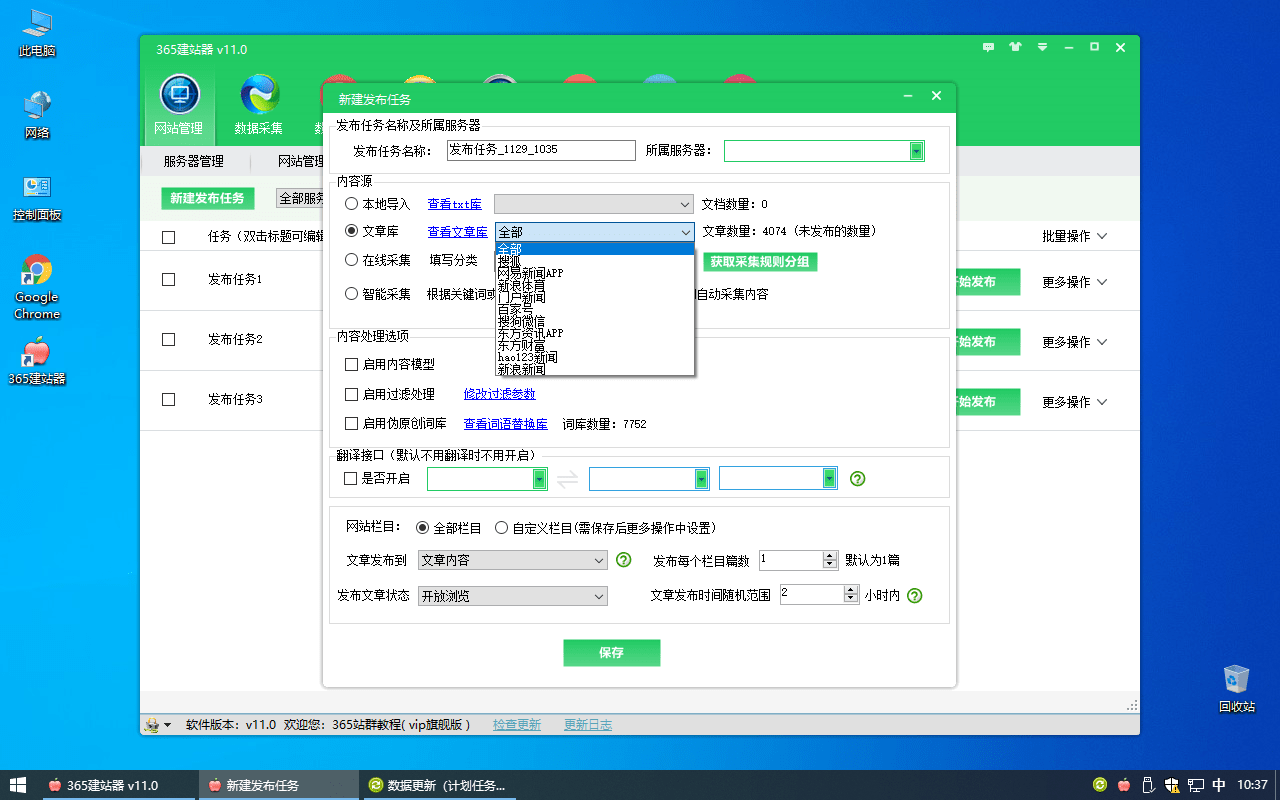Enable the 启用伪原创词库 checkbox

(351, 424)
